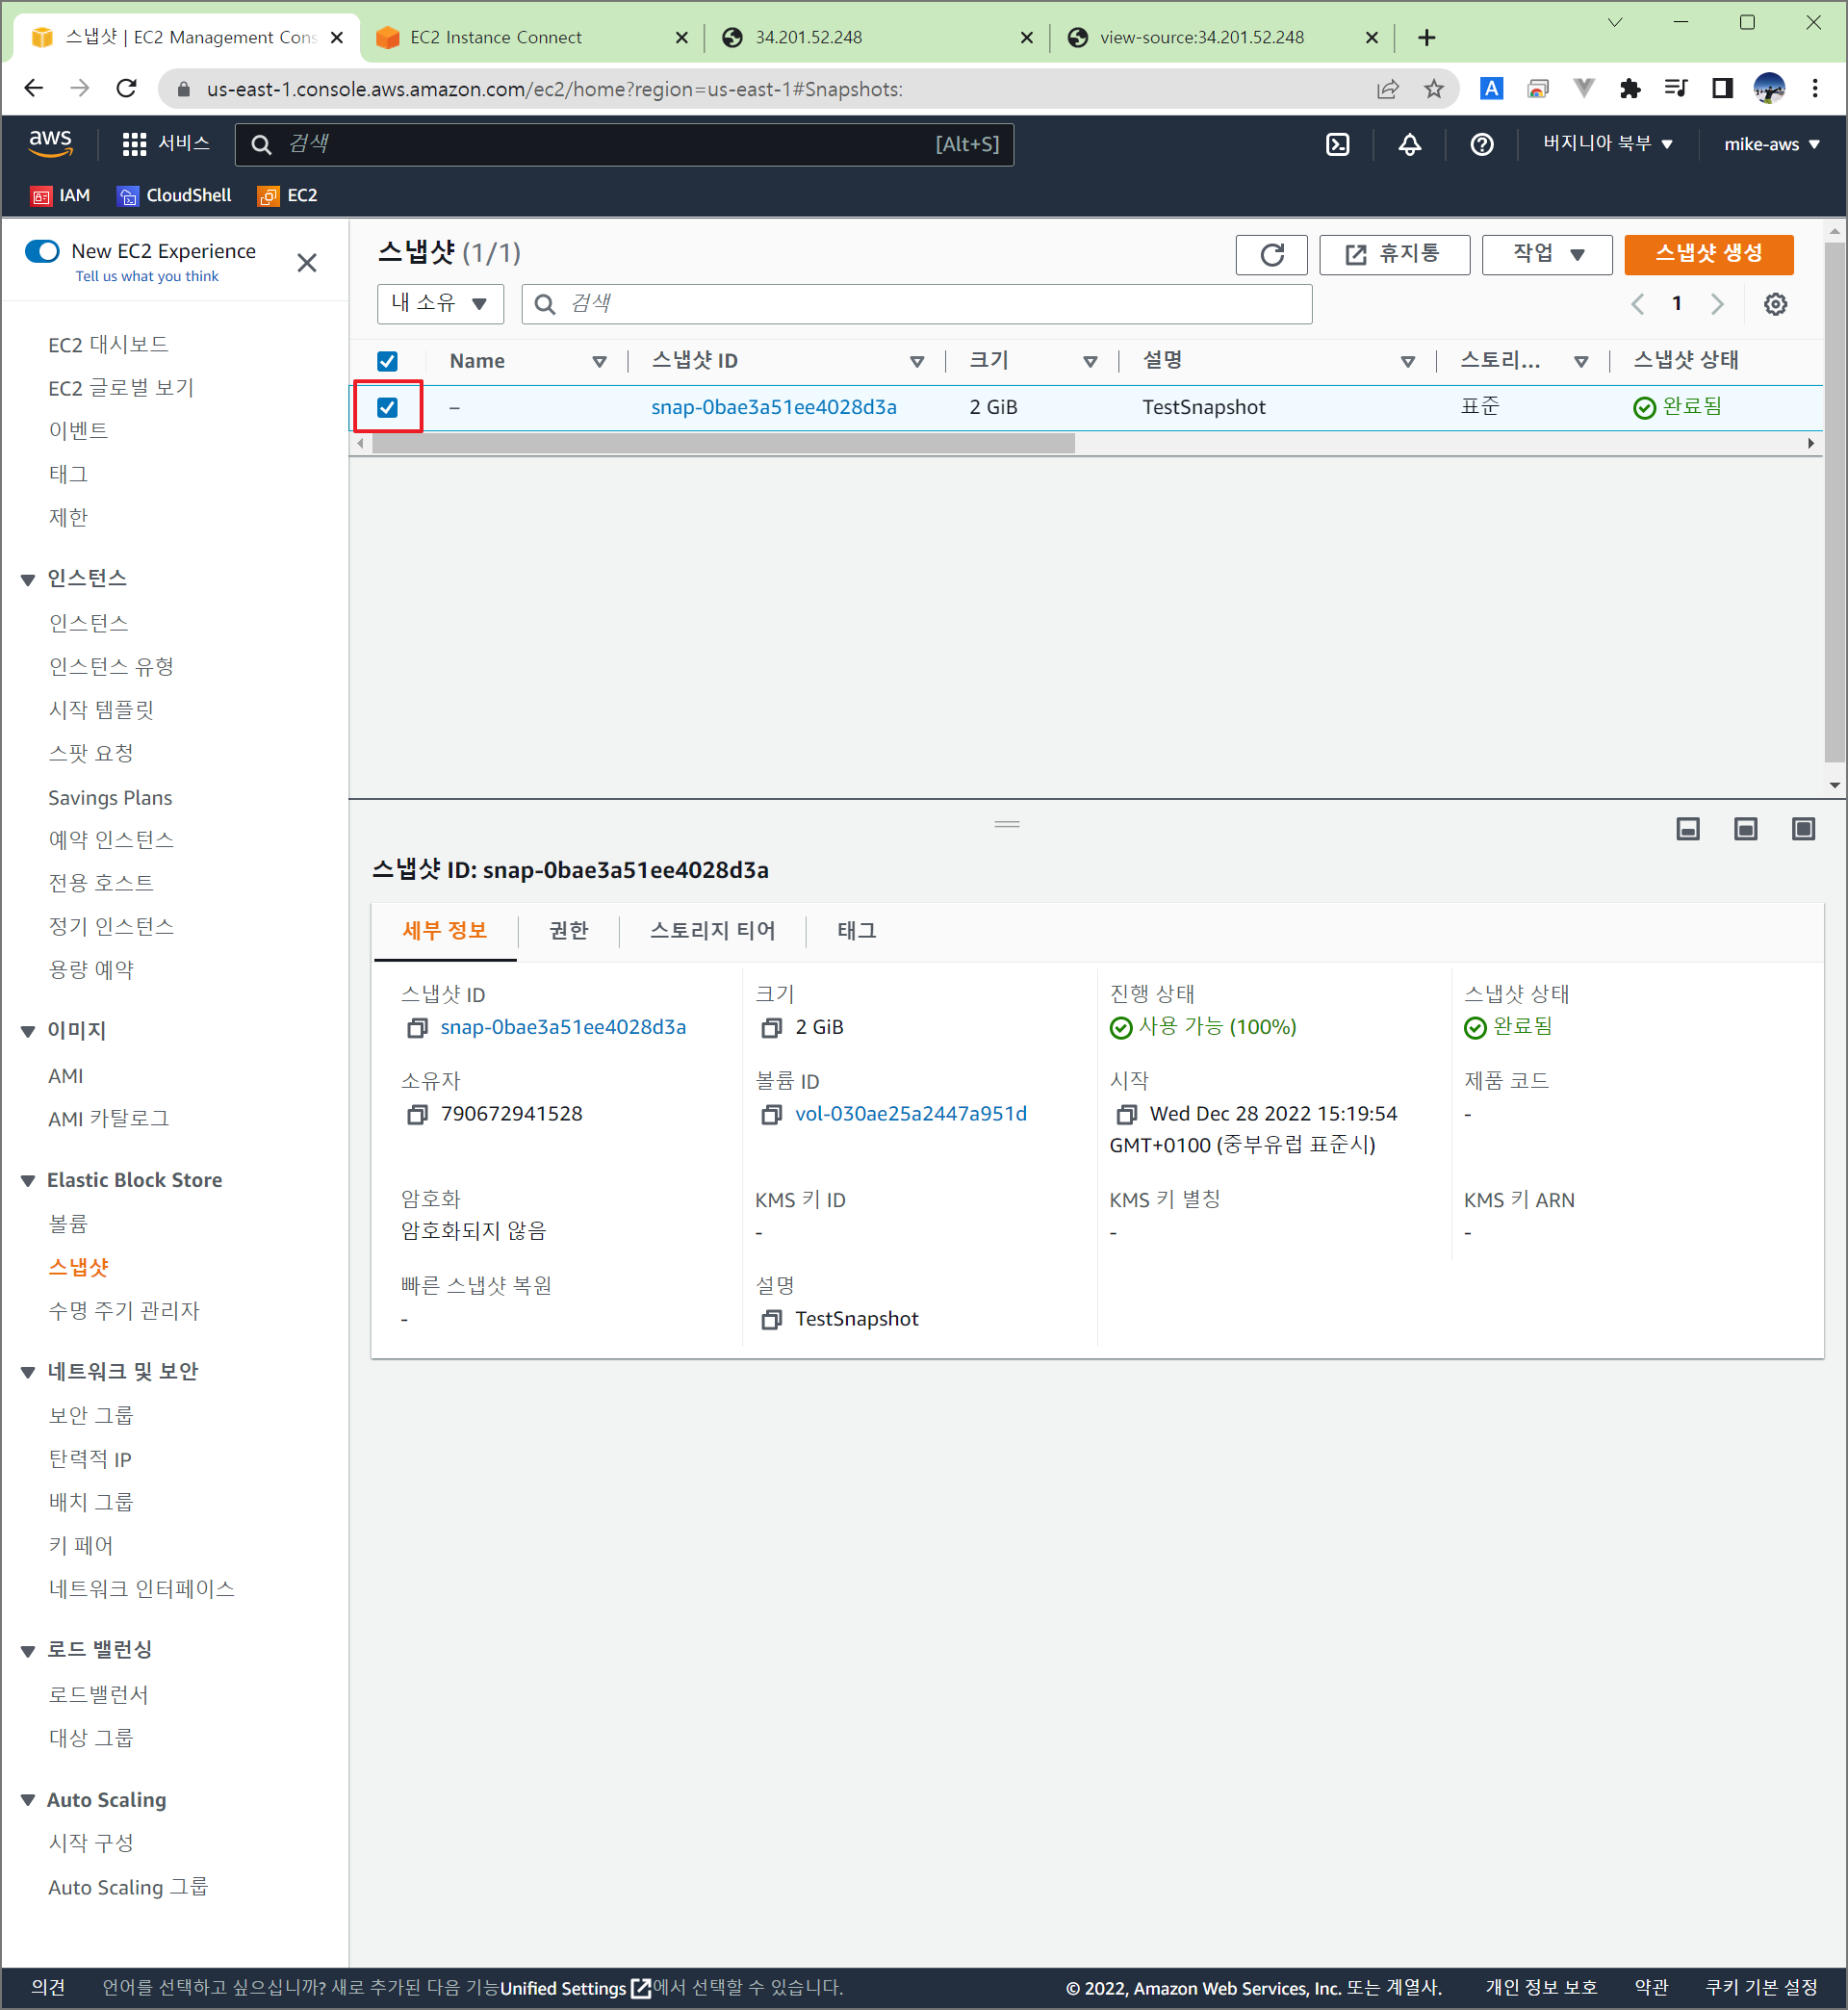Open the 내 소유 owner filter dropdown

pos(439,304)
